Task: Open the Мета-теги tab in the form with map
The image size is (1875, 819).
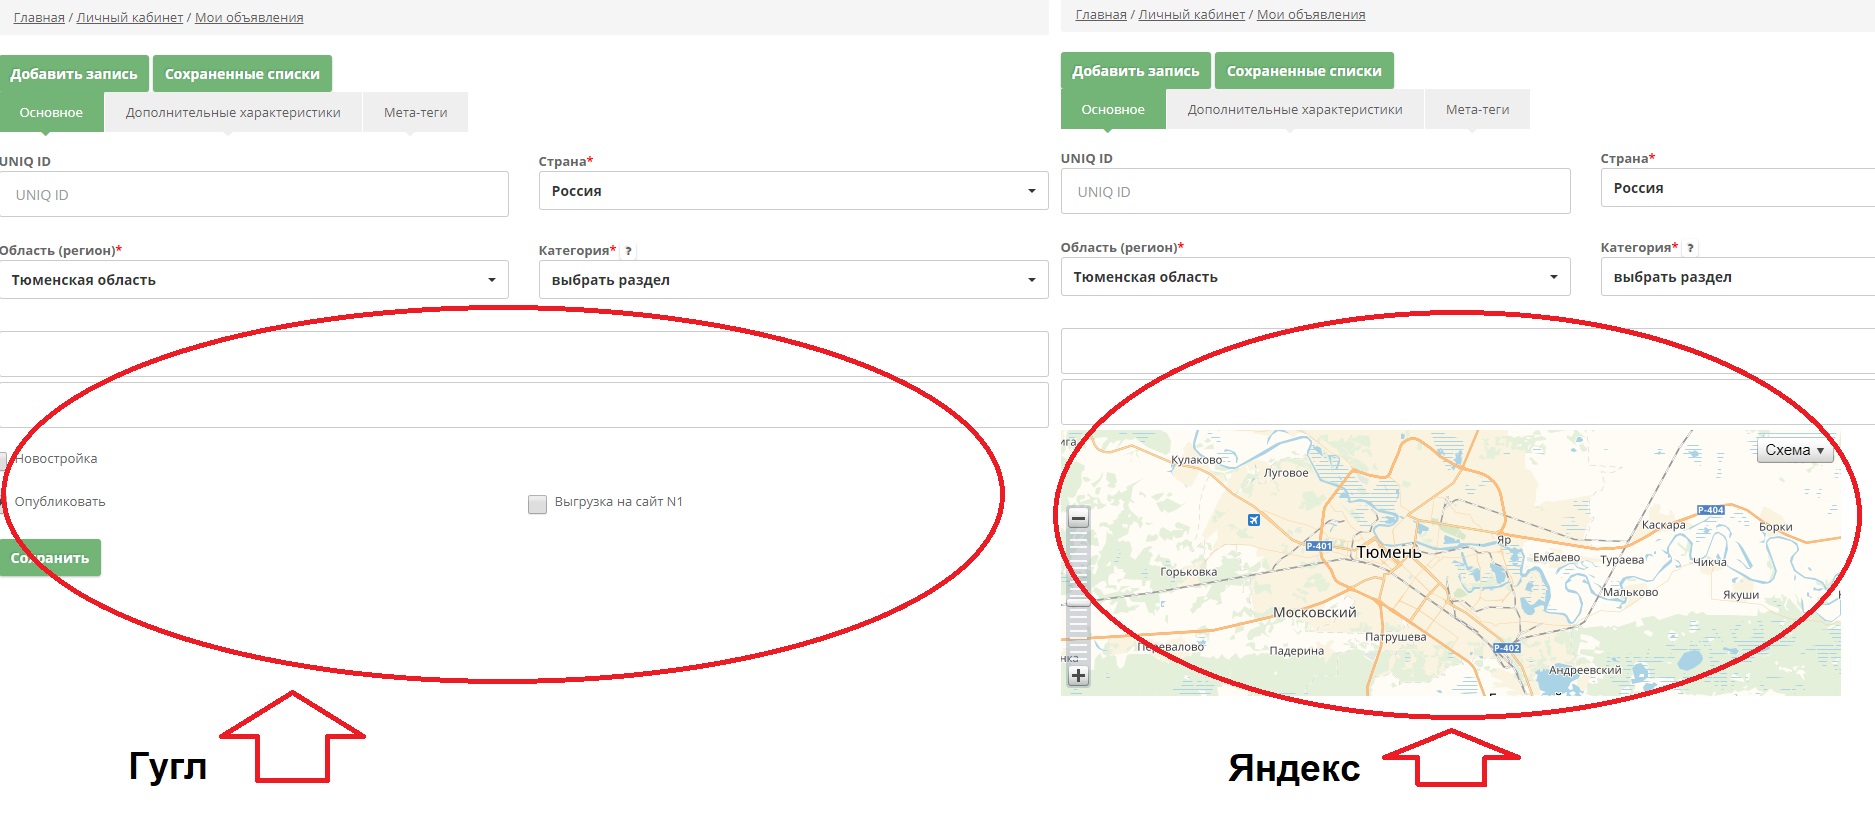Action: tap(1477, 110)
